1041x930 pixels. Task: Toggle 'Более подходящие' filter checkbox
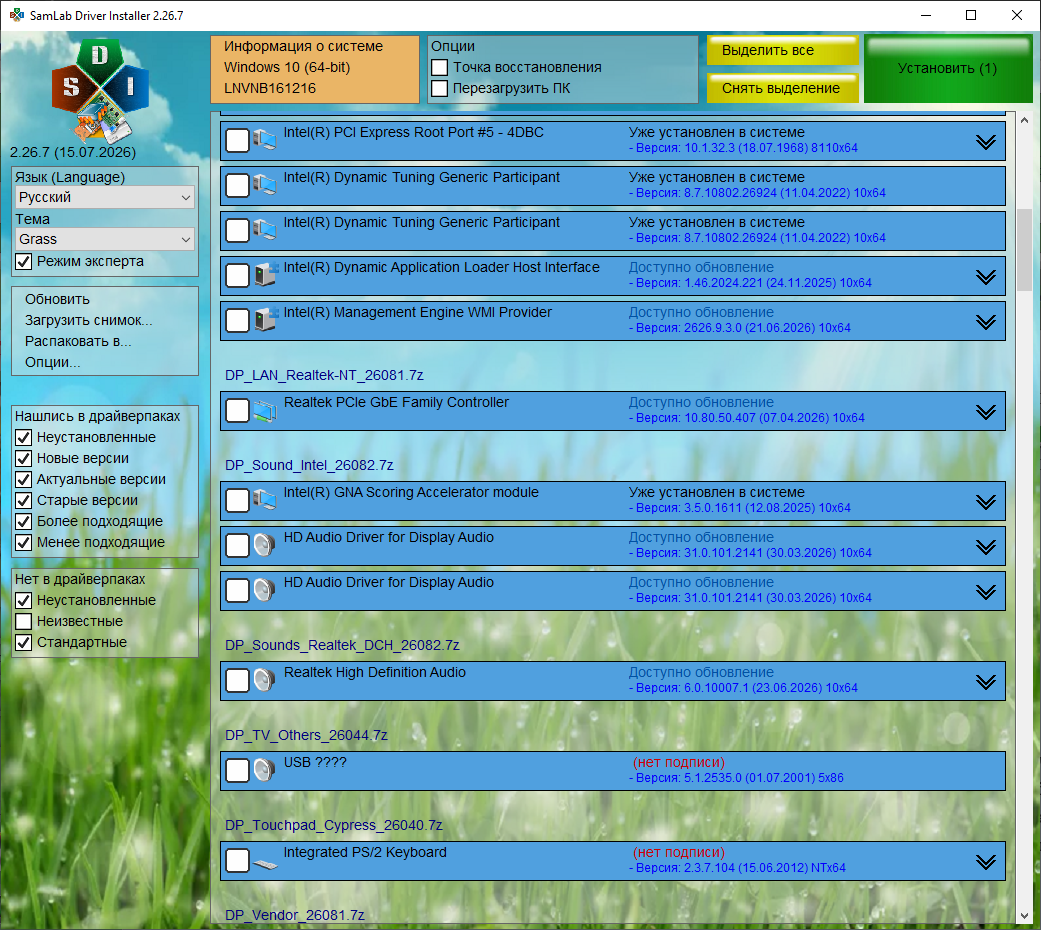24,521
